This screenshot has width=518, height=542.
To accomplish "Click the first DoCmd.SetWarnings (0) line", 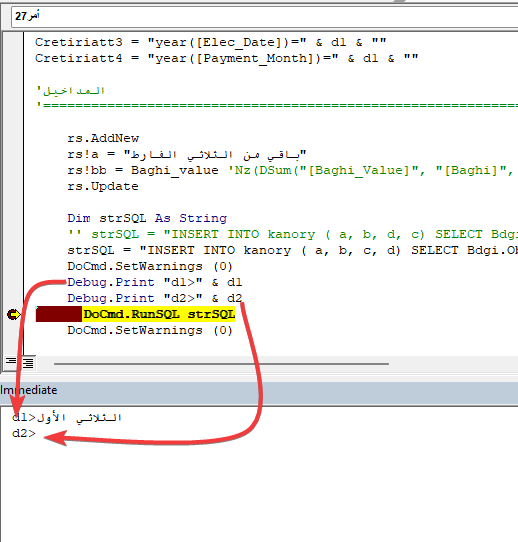I will (x=150, y=267).
